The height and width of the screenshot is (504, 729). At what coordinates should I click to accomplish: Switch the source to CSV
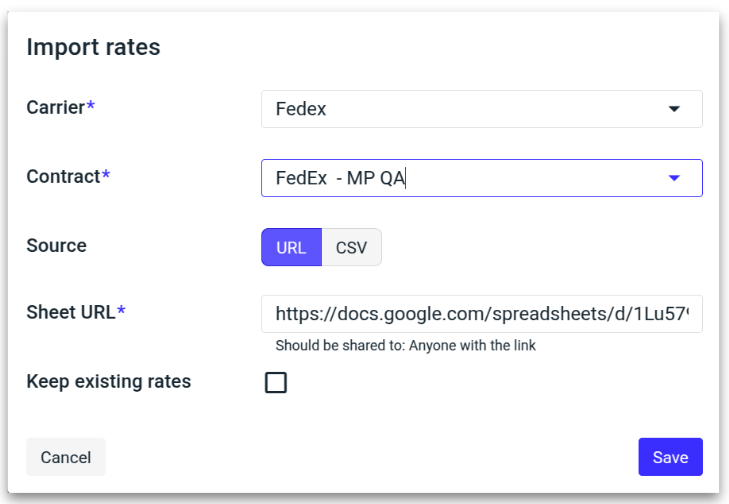click(352, 248)
